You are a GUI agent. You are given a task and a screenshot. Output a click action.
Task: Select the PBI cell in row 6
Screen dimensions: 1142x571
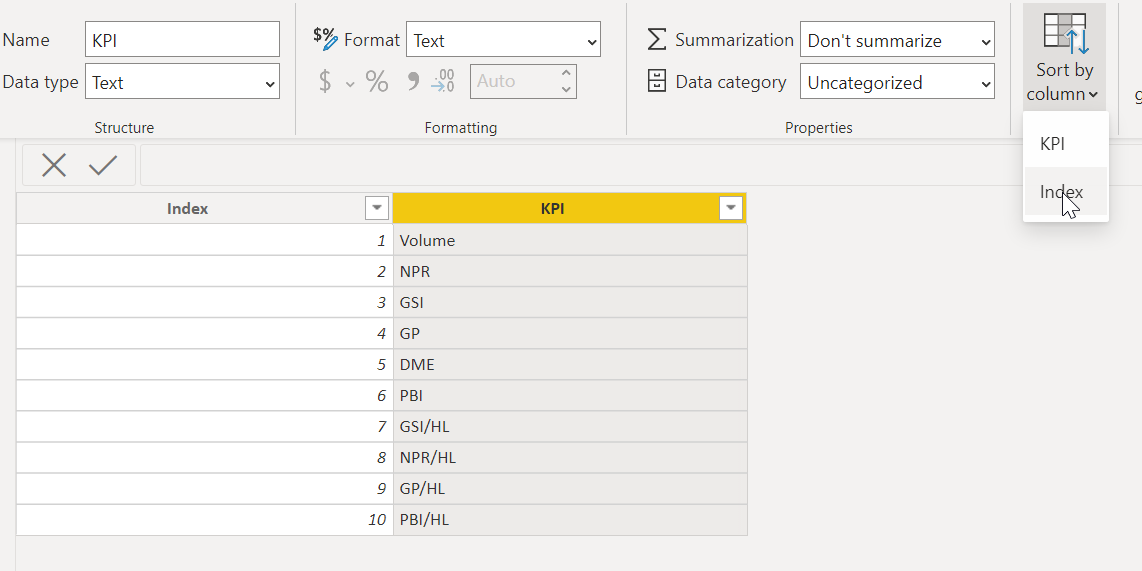coord(570,395)
